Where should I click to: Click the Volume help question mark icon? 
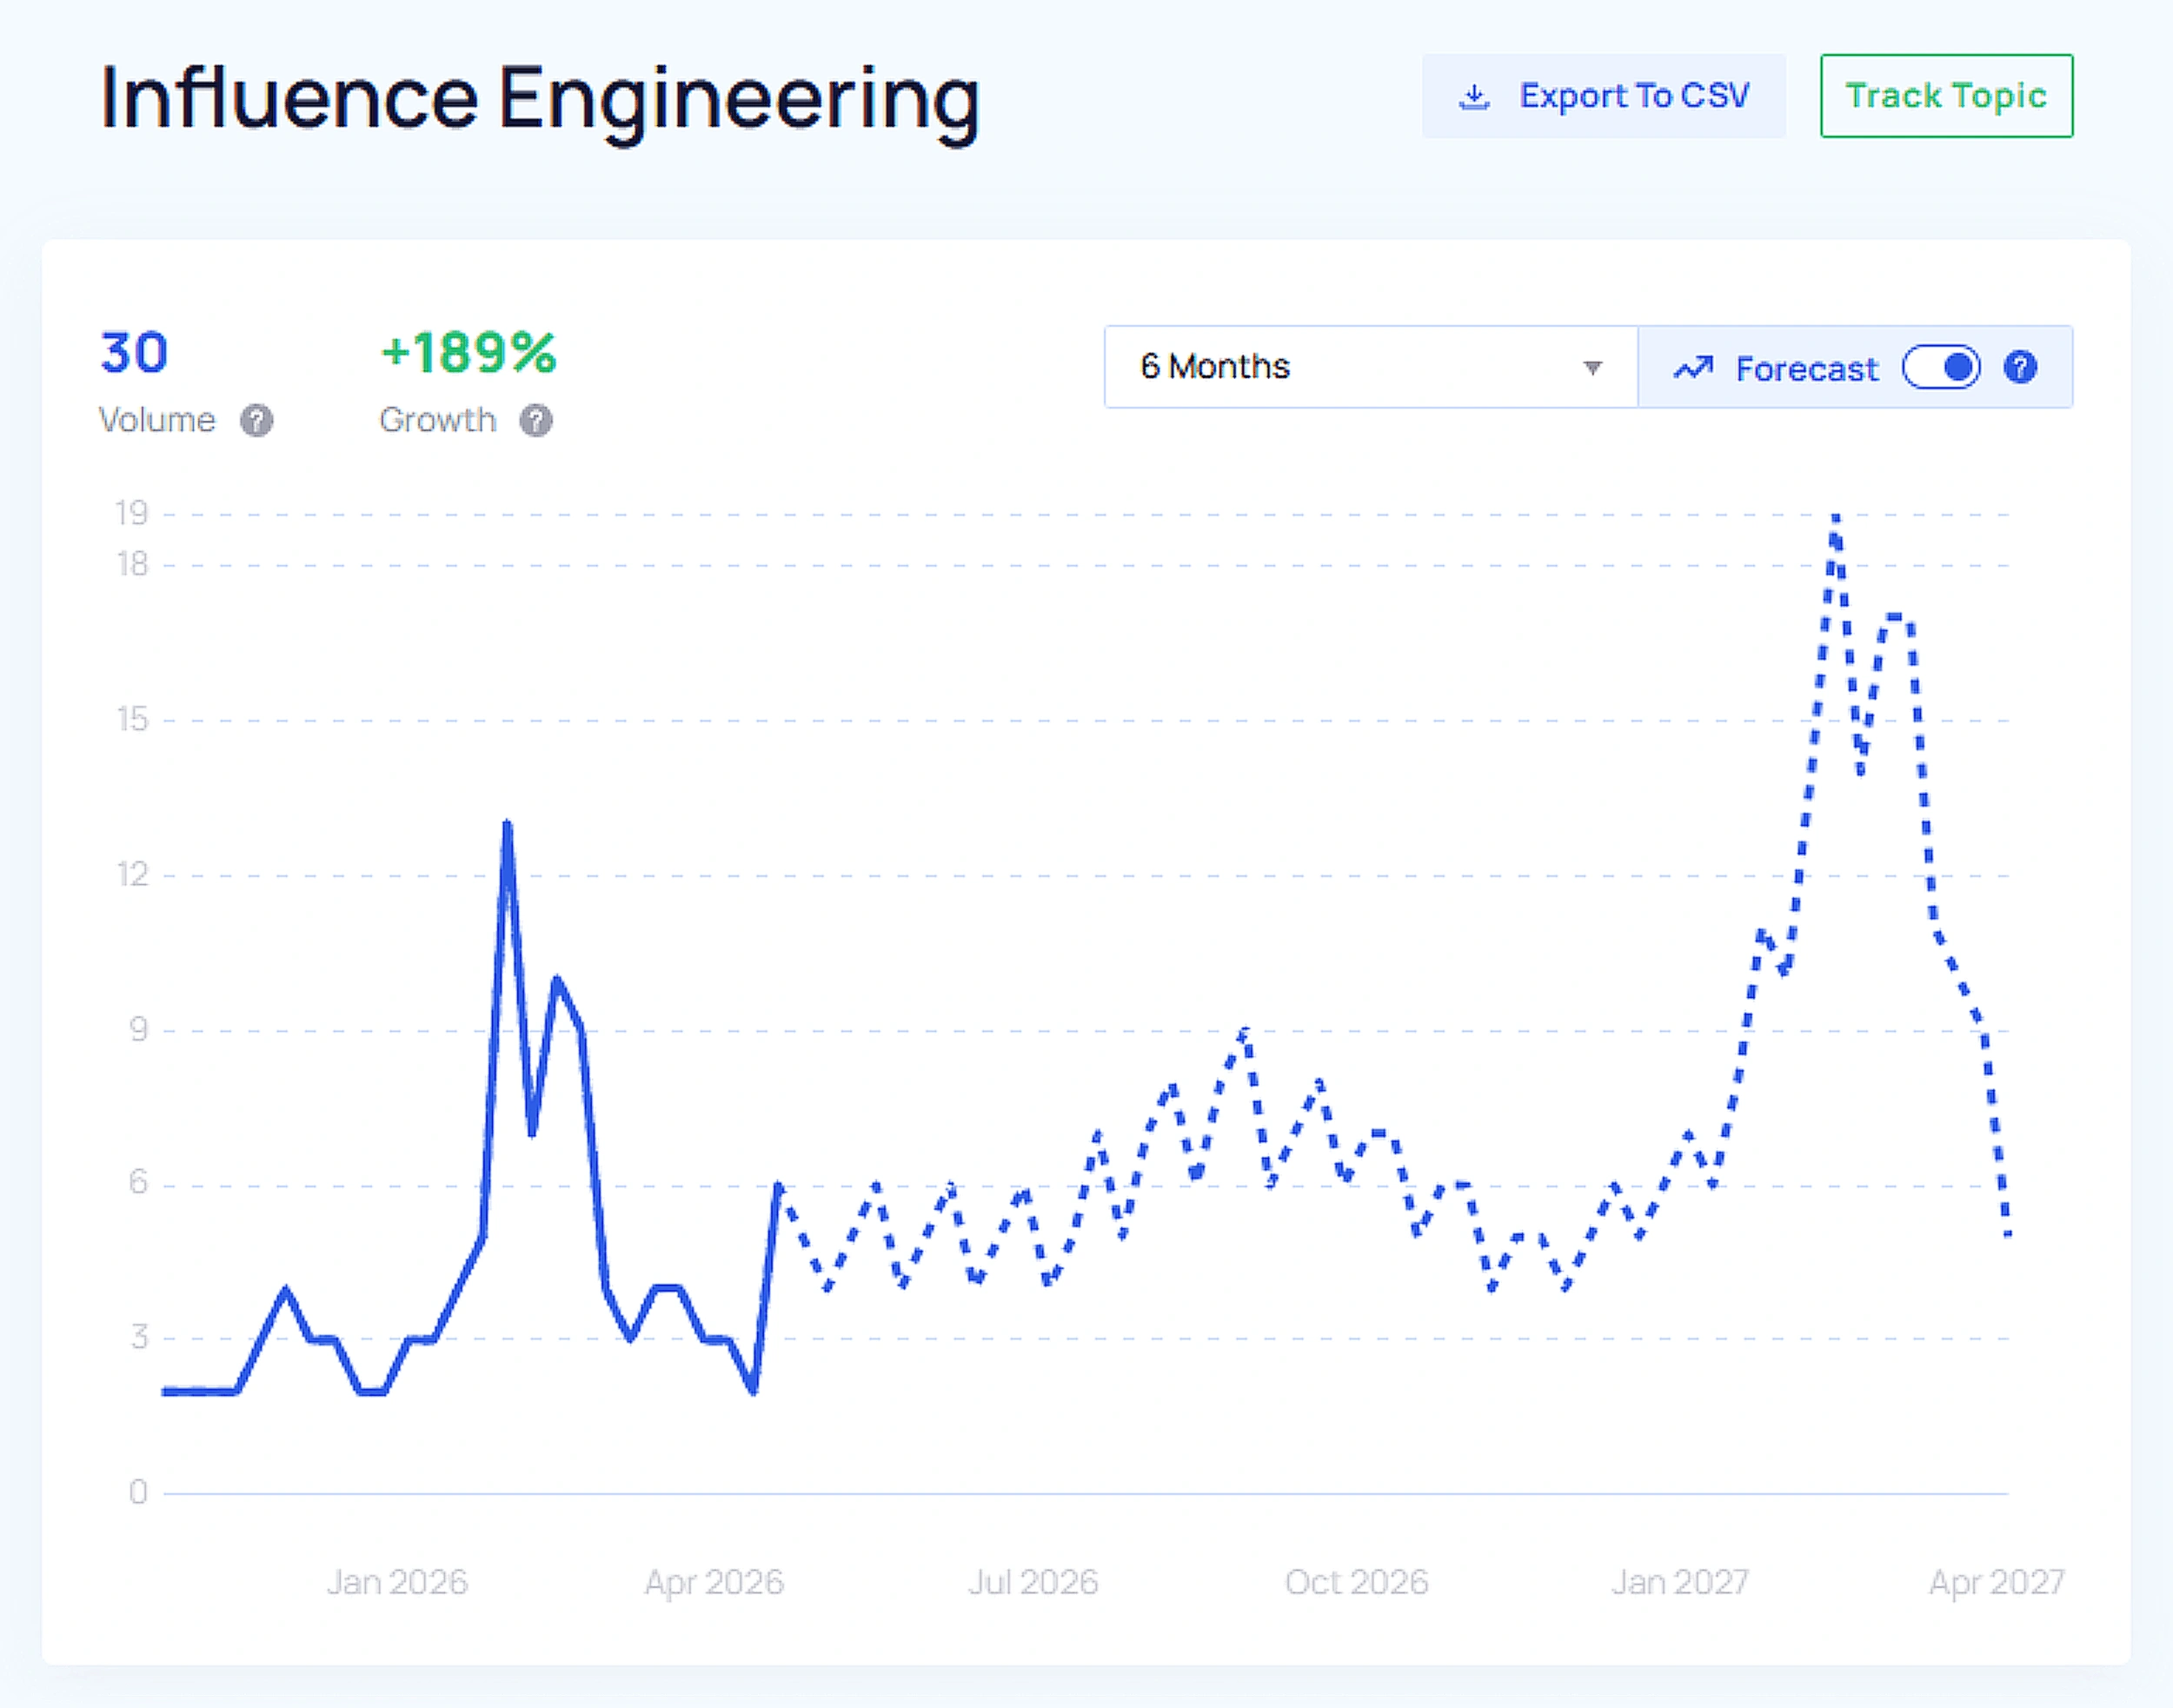point(257,421)
